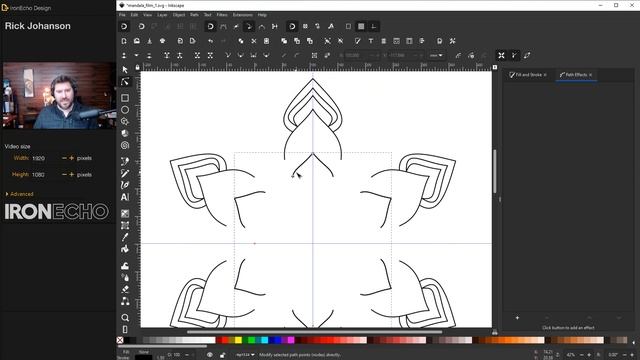The width and height of the screenshot is (640, 360).
Task: Toggle current layer lock
Action: [222, 355]
